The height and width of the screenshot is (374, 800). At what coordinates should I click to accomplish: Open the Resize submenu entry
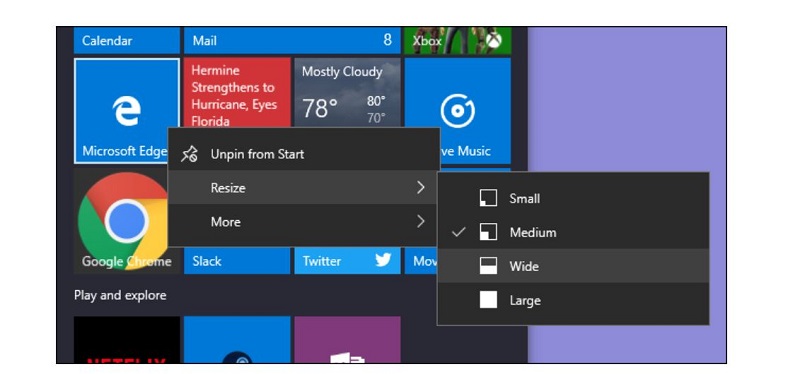[x=304, y=188]
